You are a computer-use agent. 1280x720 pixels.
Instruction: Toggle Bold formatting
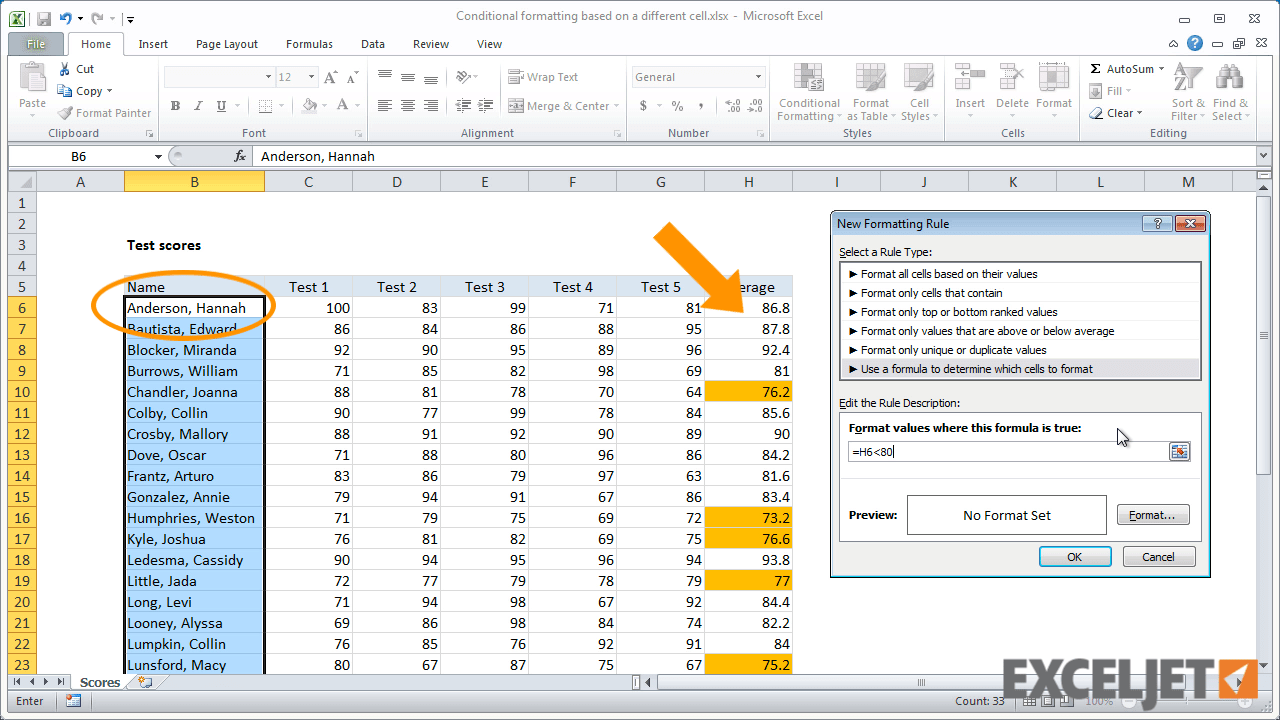coord(175,105)
